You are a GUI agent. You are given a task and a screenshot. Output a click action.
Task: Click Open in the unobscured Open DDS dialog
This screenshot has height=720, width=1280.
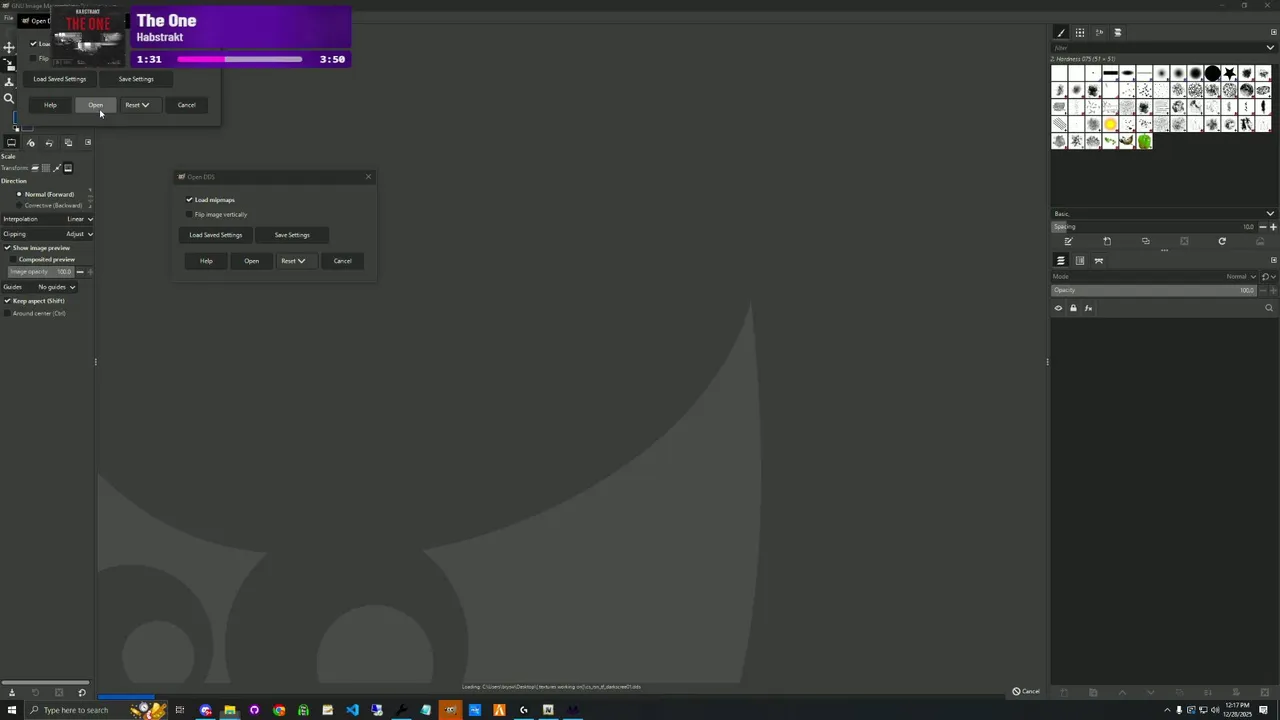coord(251,261)
